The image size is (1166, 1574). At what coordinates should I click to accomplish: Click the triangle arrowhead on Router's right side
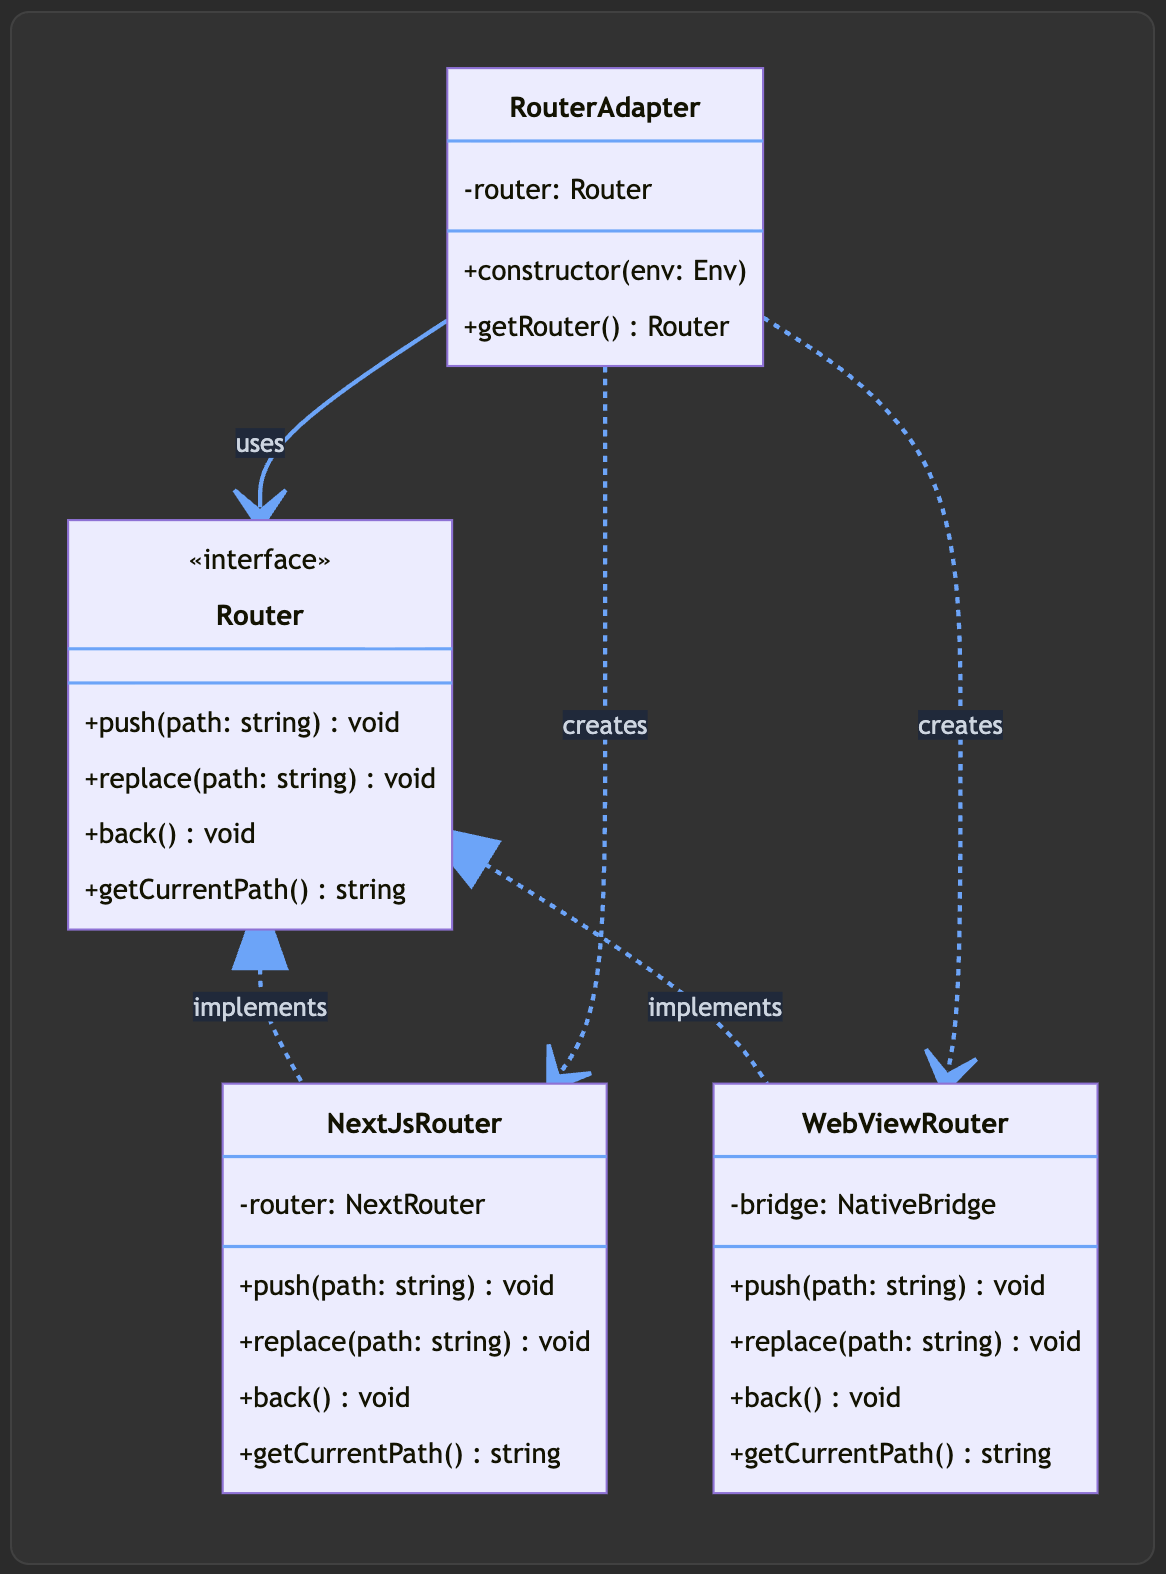coord(472,858)
